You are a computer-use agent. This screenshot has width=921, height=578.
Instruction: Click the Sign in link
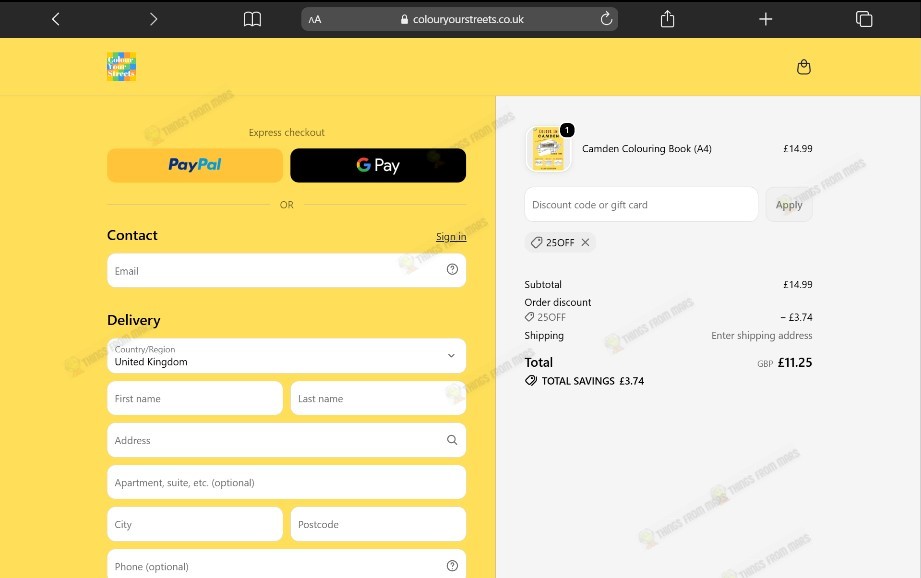(x=451, y=237)
